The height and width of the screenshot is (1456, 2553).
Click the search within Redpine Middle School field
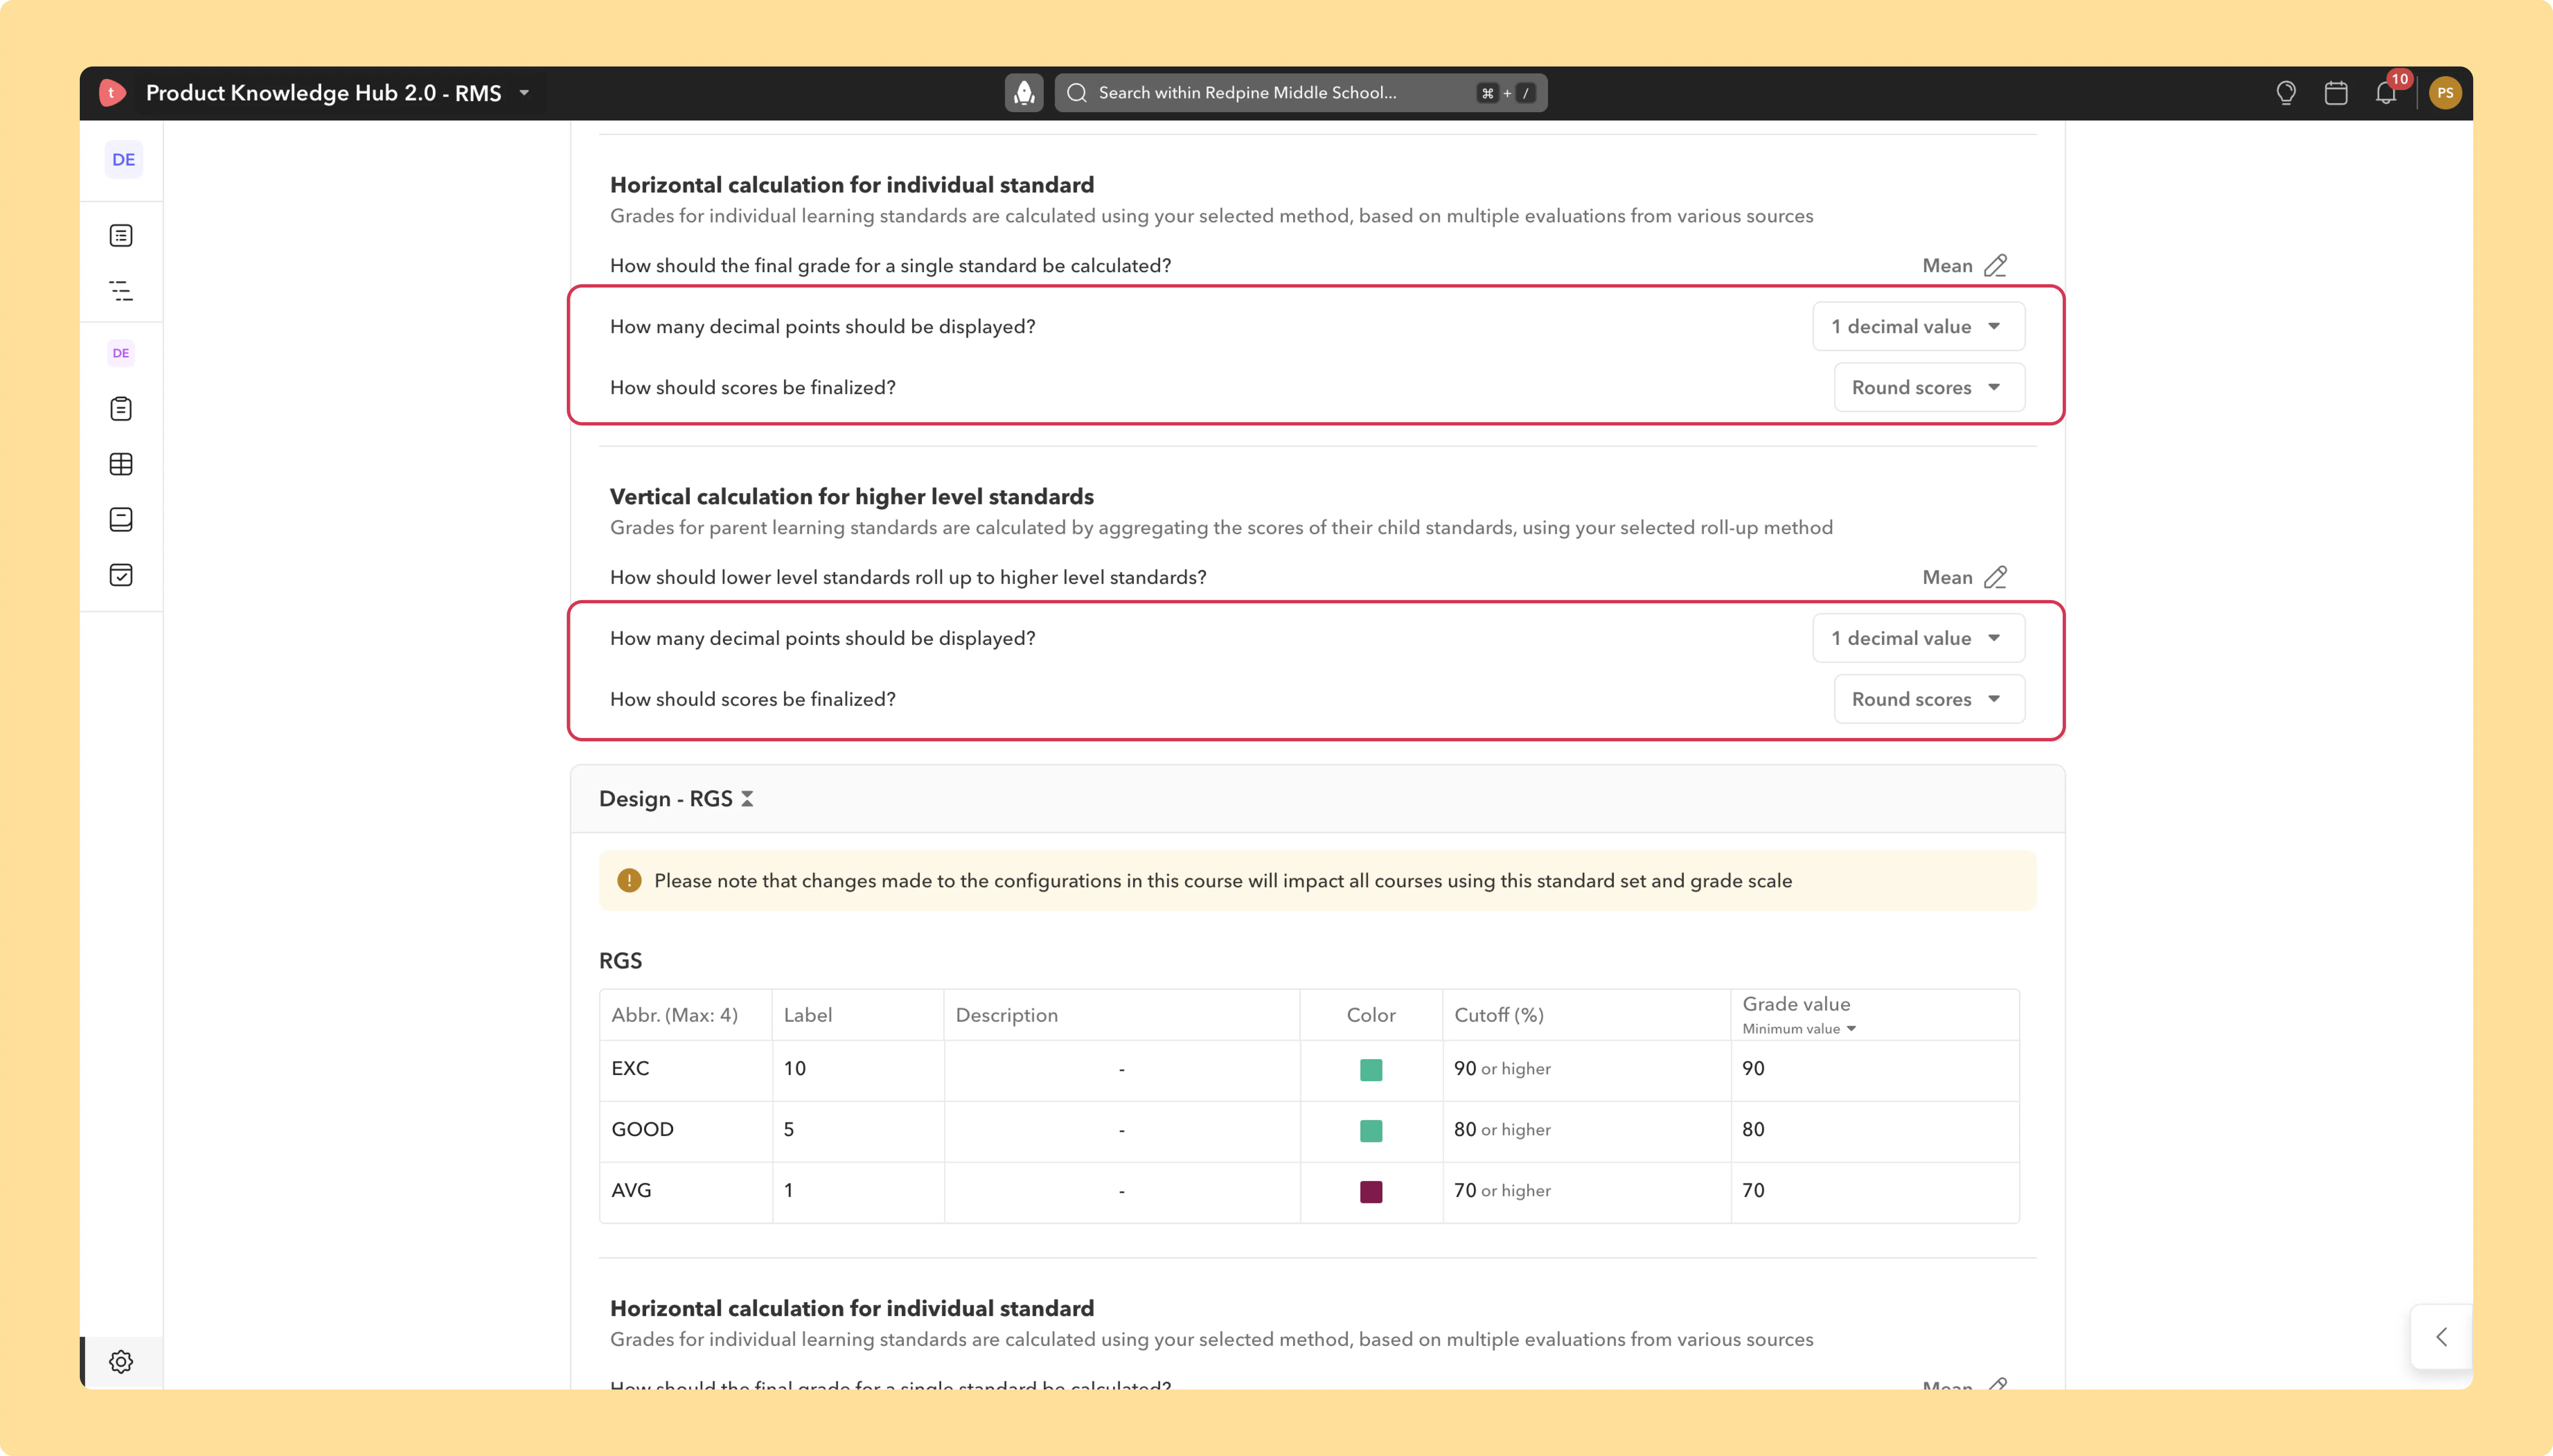[x=1301, y=93]
